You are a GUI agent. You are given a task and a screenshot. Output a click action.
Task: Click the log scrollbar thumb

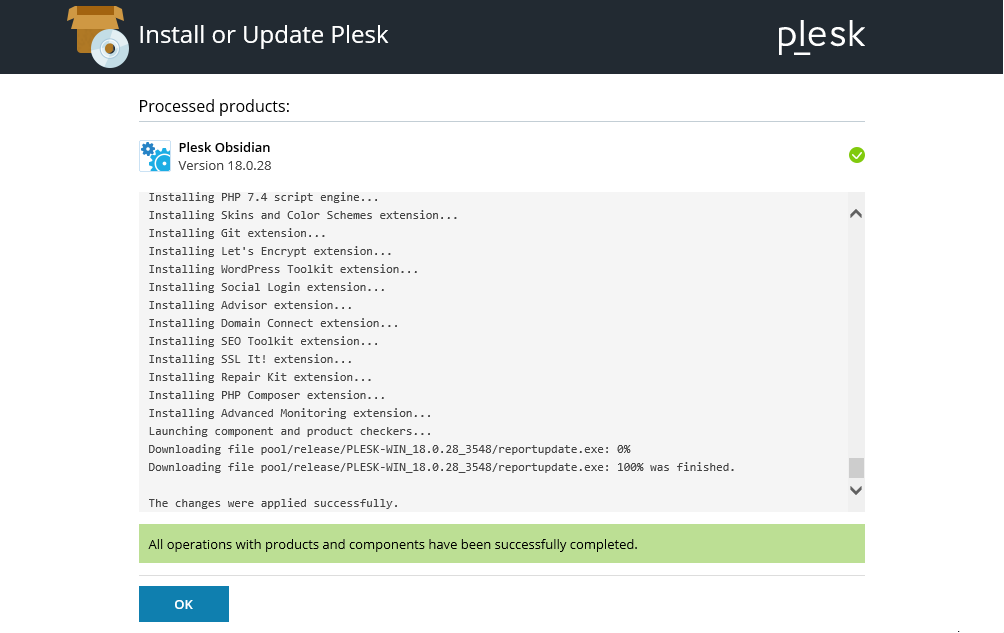click(856, 467)
